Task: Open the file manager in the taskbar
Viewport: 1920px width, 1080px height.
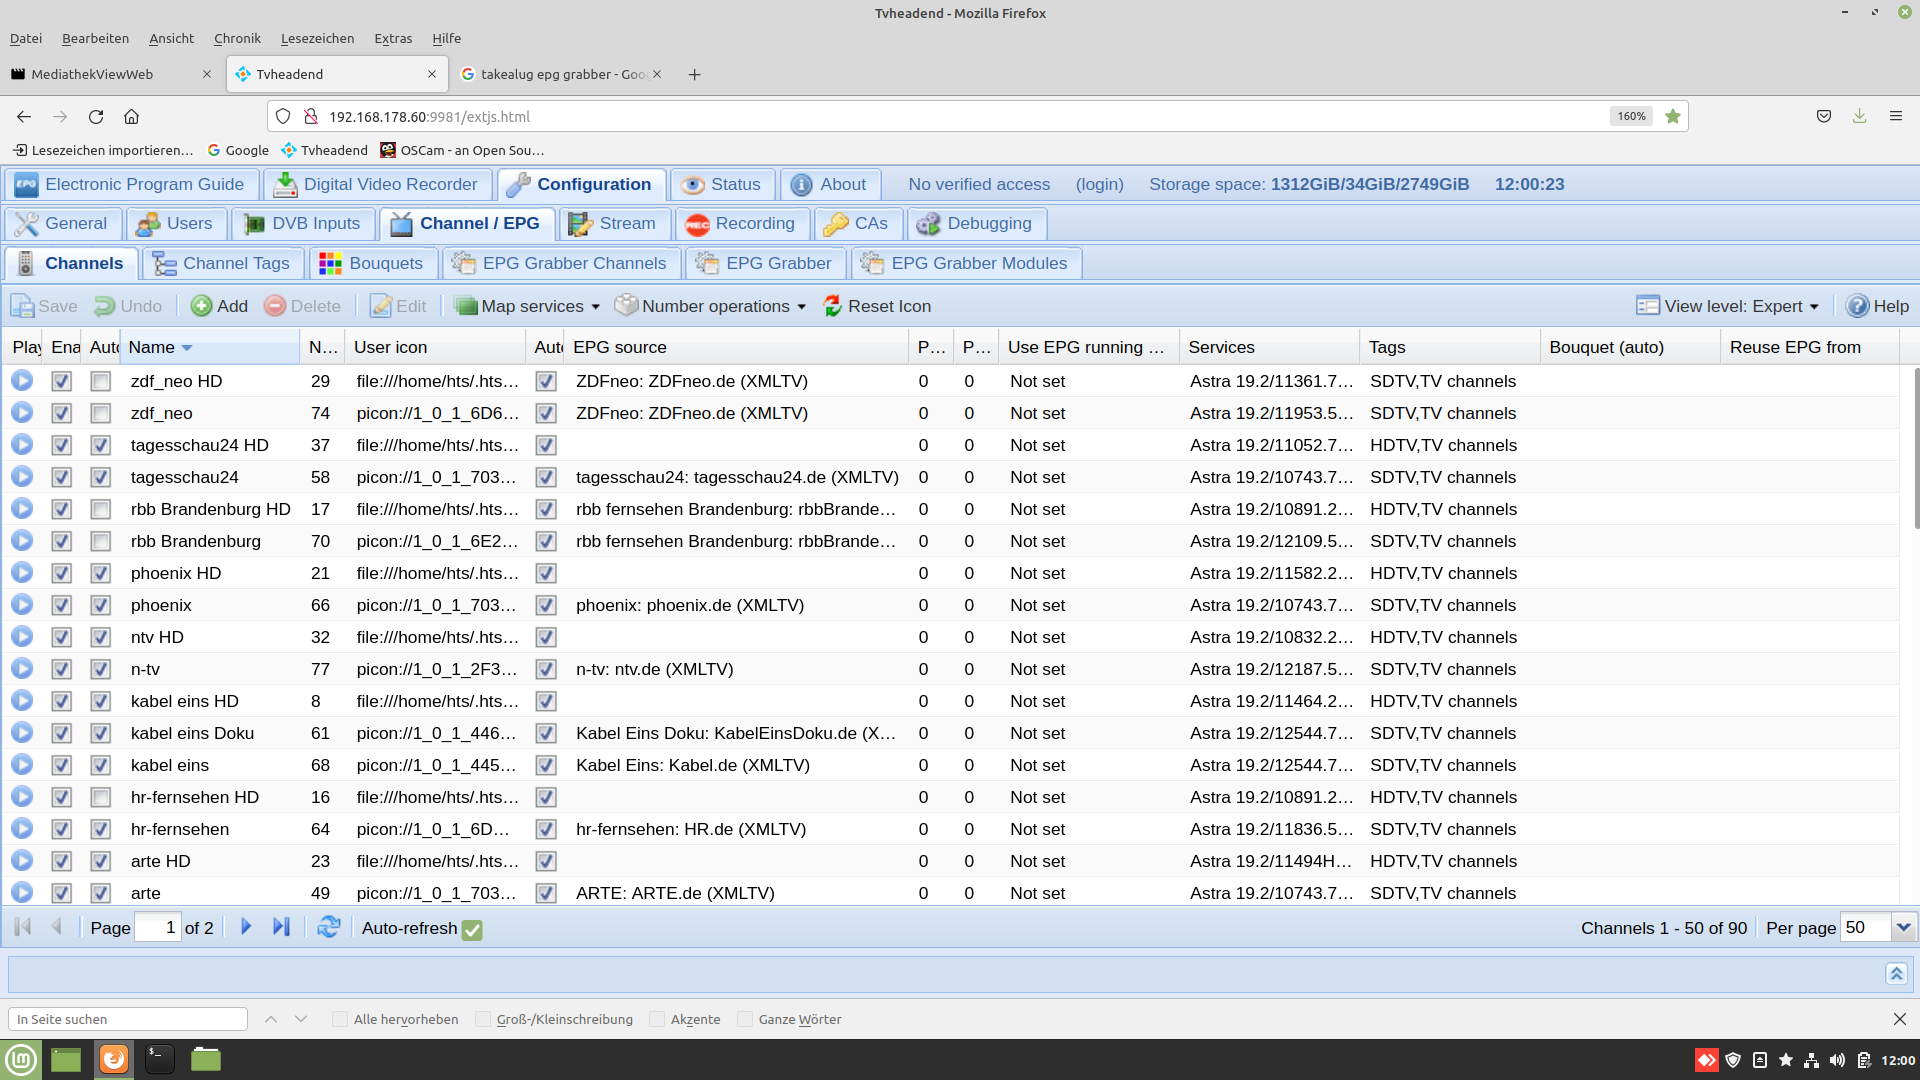Action: (x=205, y=1059)
